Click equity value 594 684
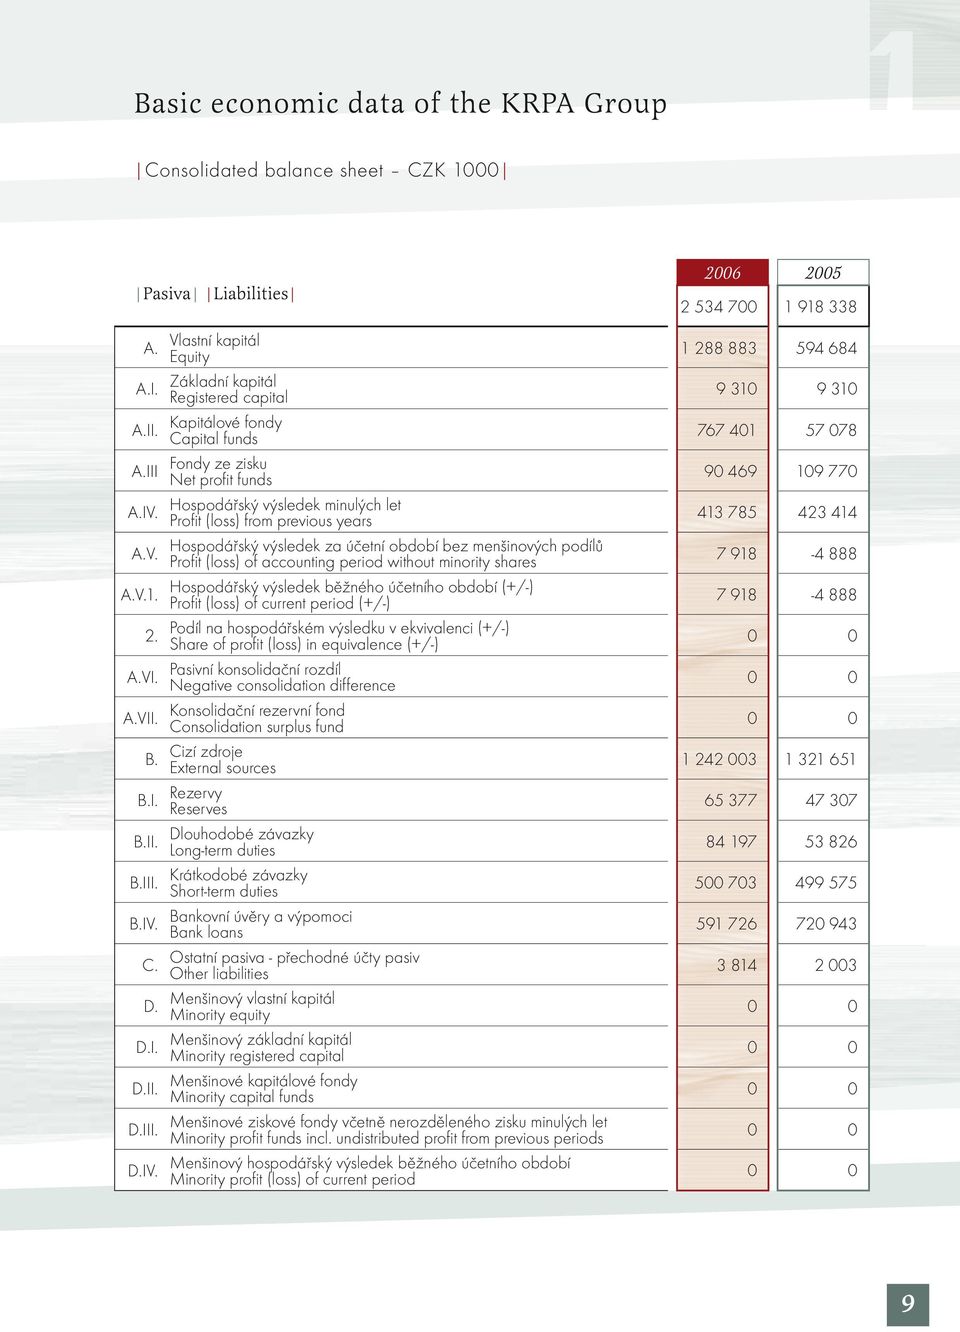Image resolution: width=960 pixels, height=1332 pixels. (x=826, y=348)
